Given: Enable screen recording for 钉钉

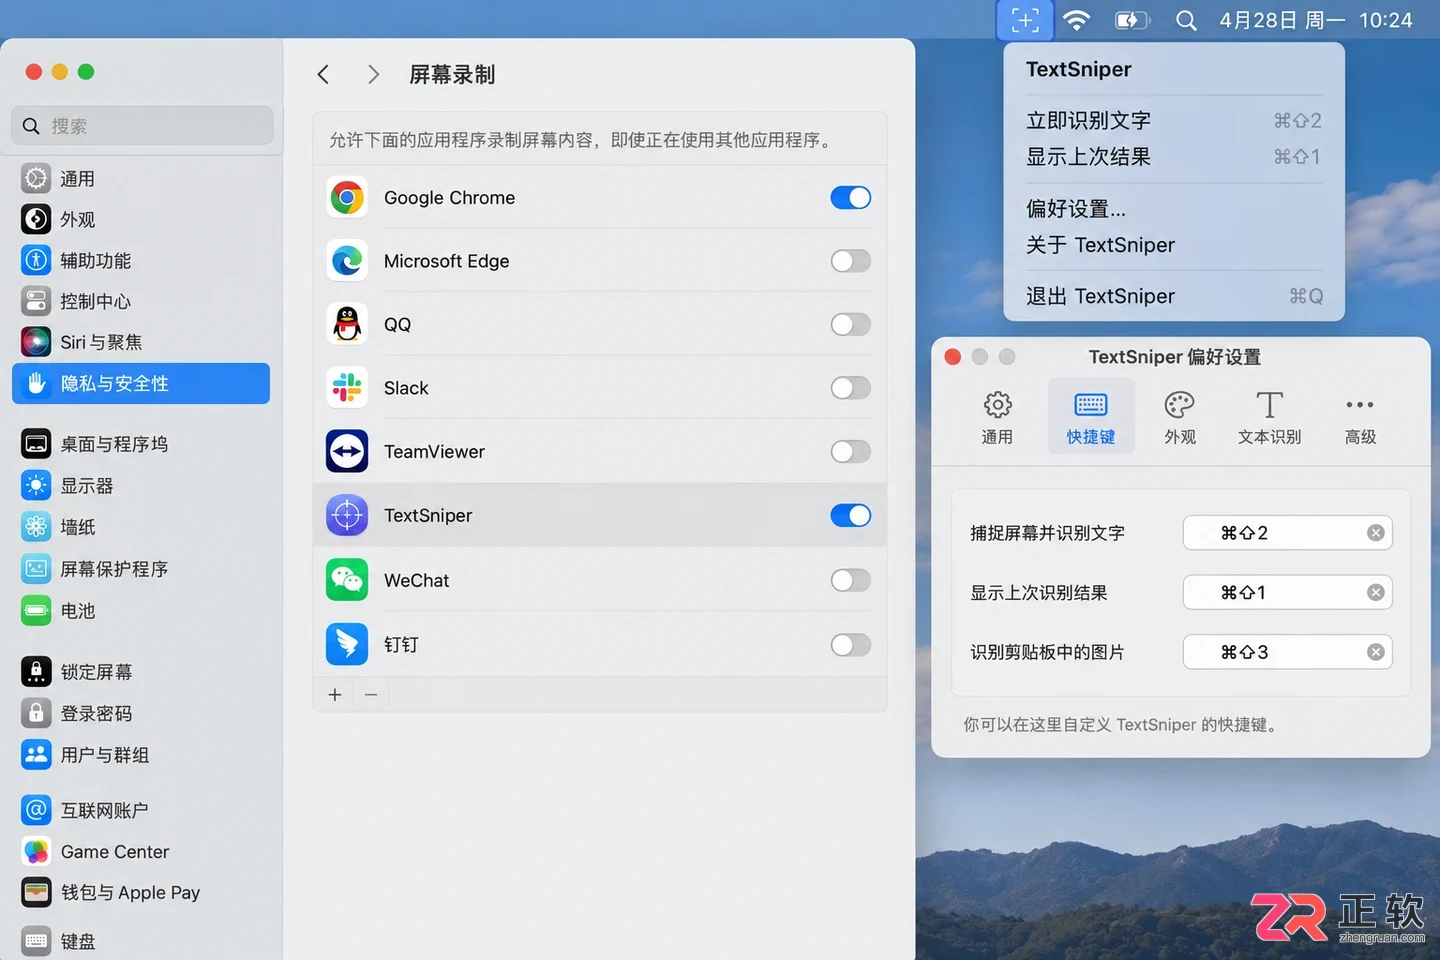Looking at the screenshot, I should pos(851,645).
